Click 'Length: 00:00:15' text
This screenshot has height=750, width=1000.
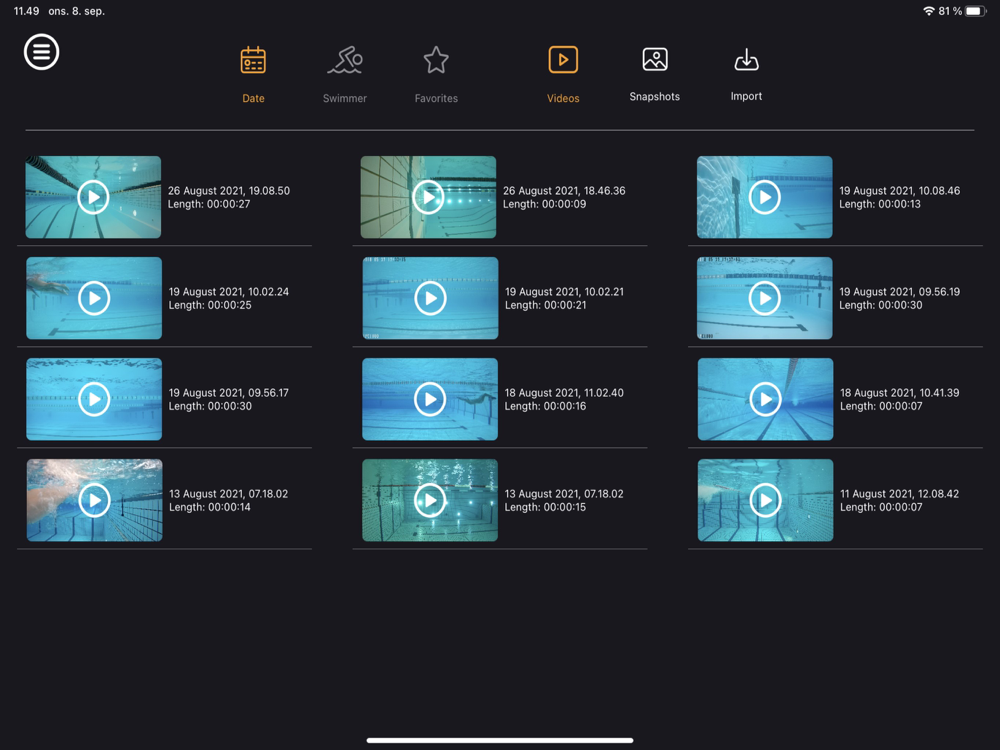545,507
